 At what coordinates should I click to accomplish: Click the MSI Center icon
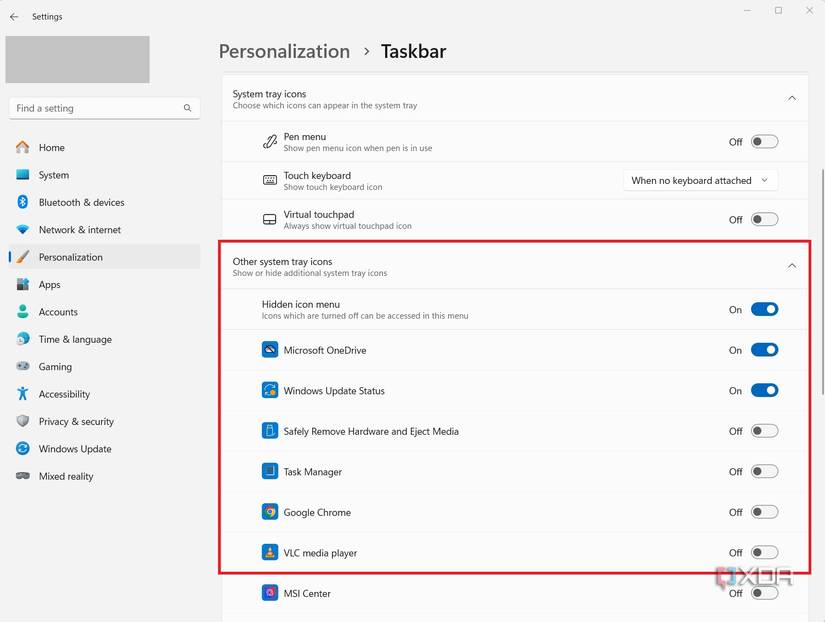pos(270,593)
